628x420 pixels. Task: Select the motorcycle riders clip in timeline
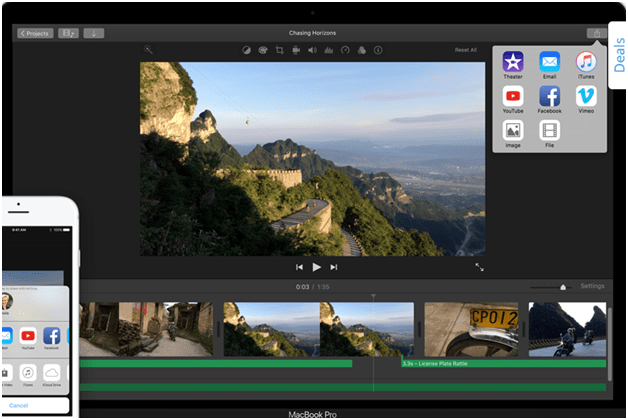pyautogui.click(x=567, y=329)
